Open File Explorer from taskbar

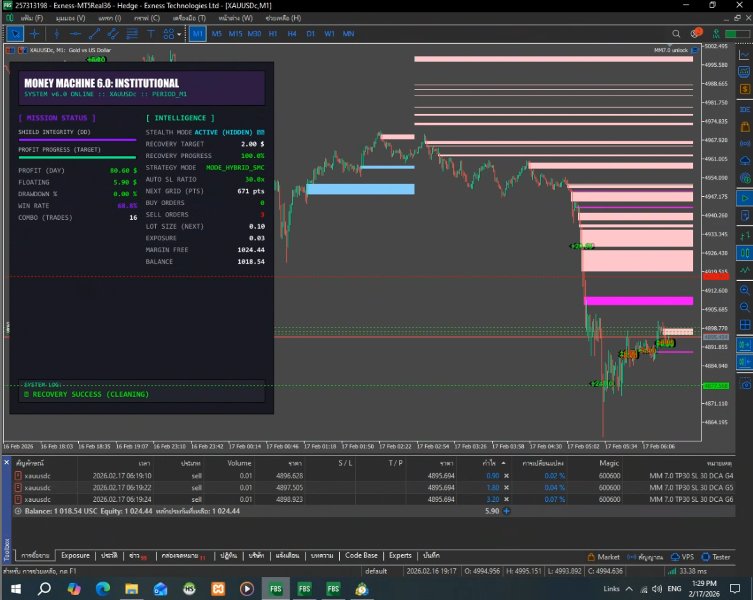click(x=132, y=588)
